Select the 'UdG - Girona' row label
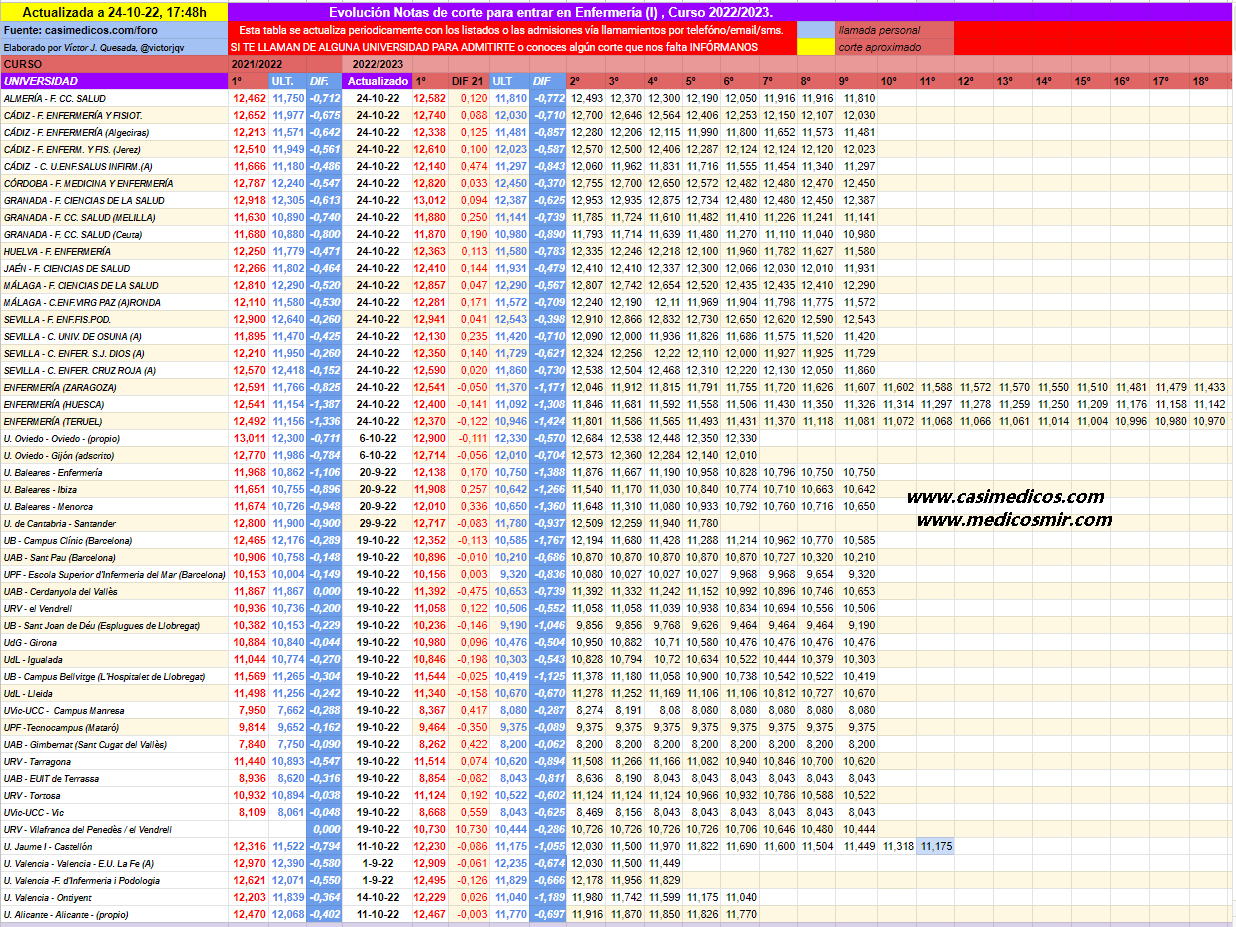 tap(31, 642)
